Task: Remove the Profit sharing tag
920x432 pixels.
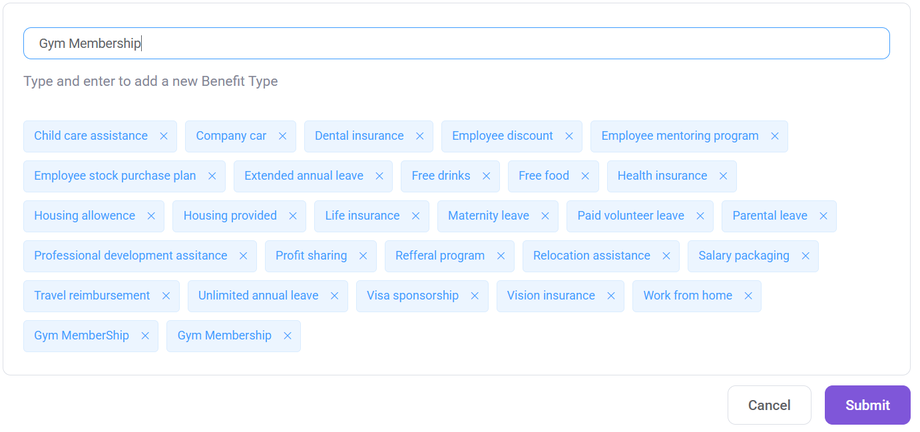Action: coord(363,256)
